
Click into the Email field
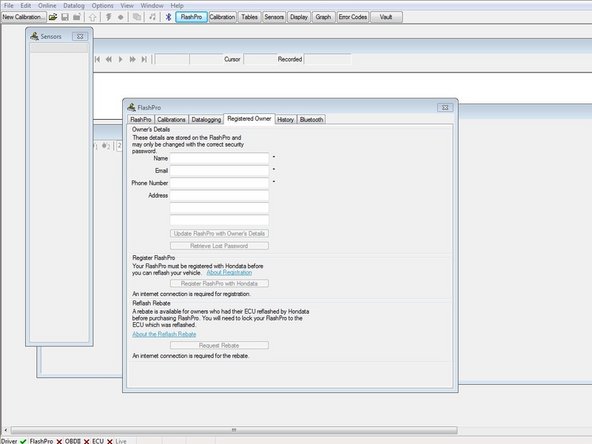[x=219, y=171]
